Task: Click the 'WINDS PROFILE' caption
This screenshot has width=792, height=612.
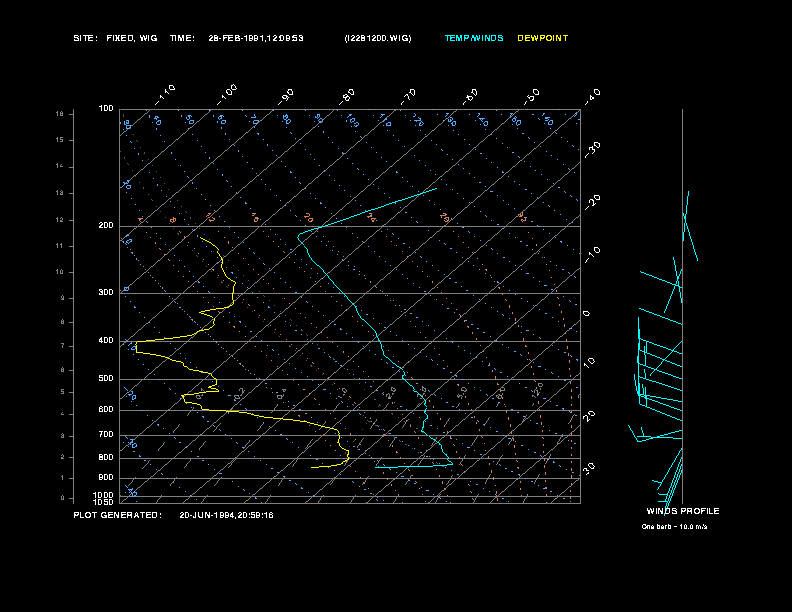Action: coord(682,511)
